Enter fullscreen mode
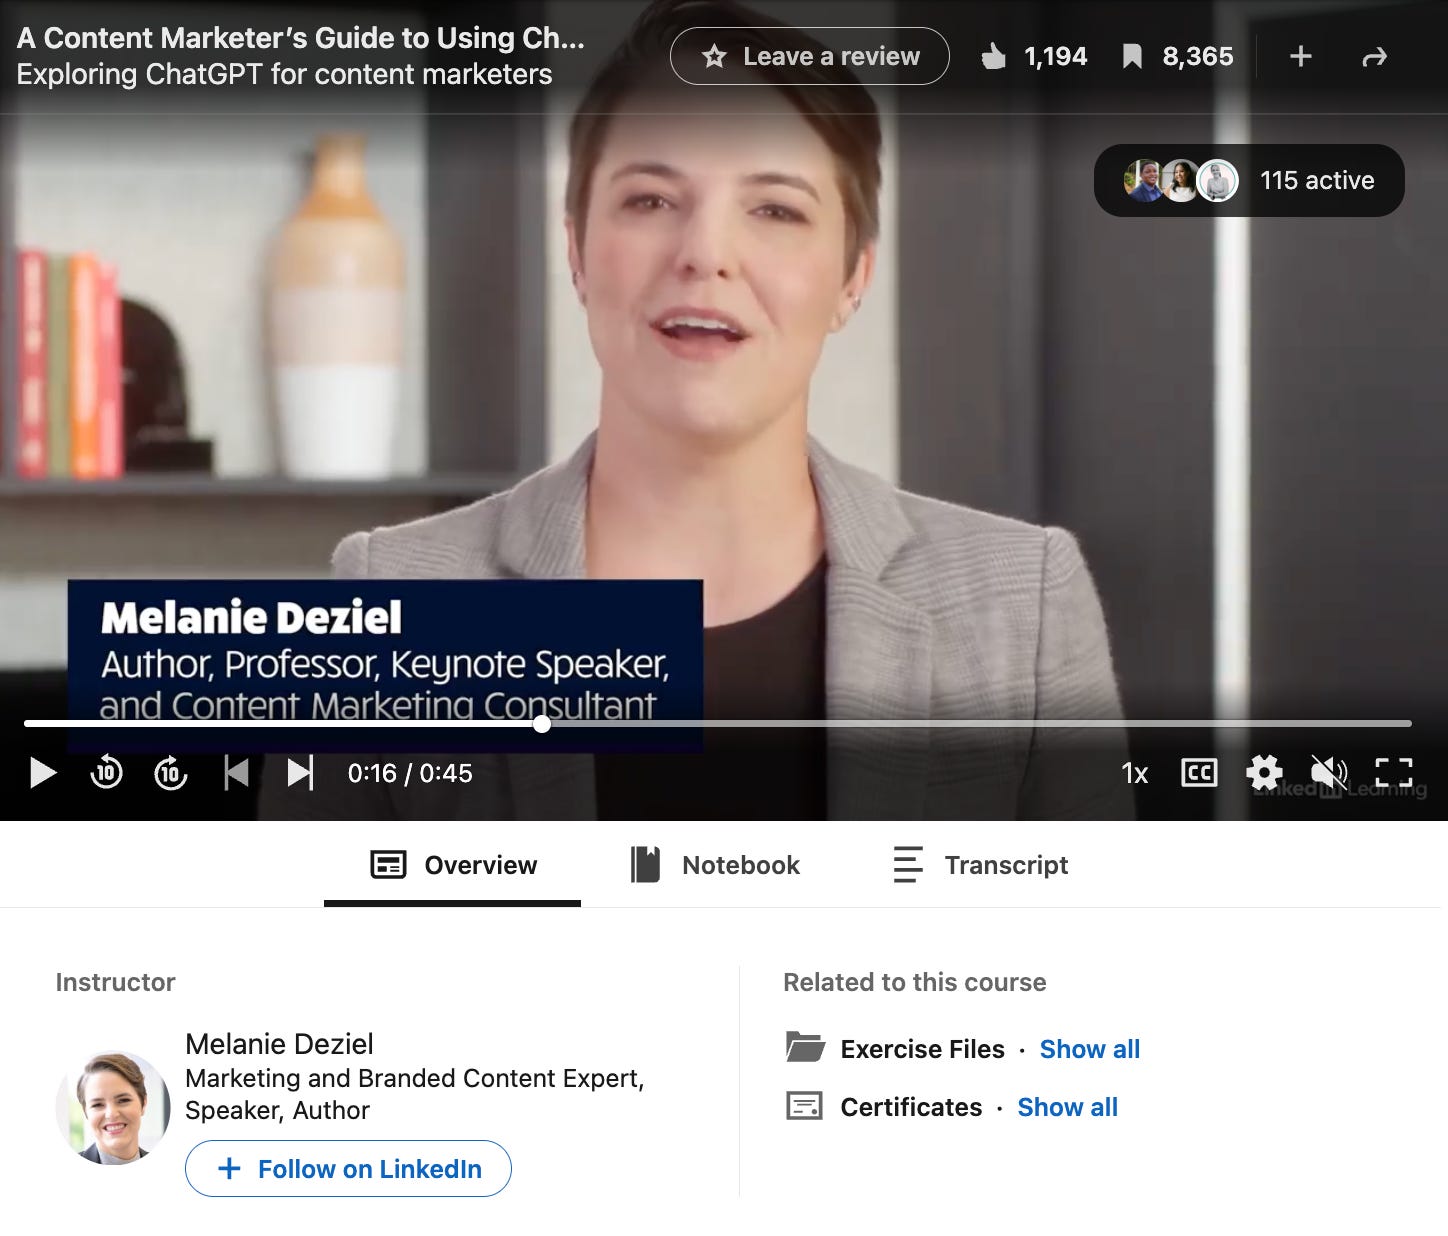Viewport: 1448px width, 1236px height. pyautogui.click(x=1393, y=773)
